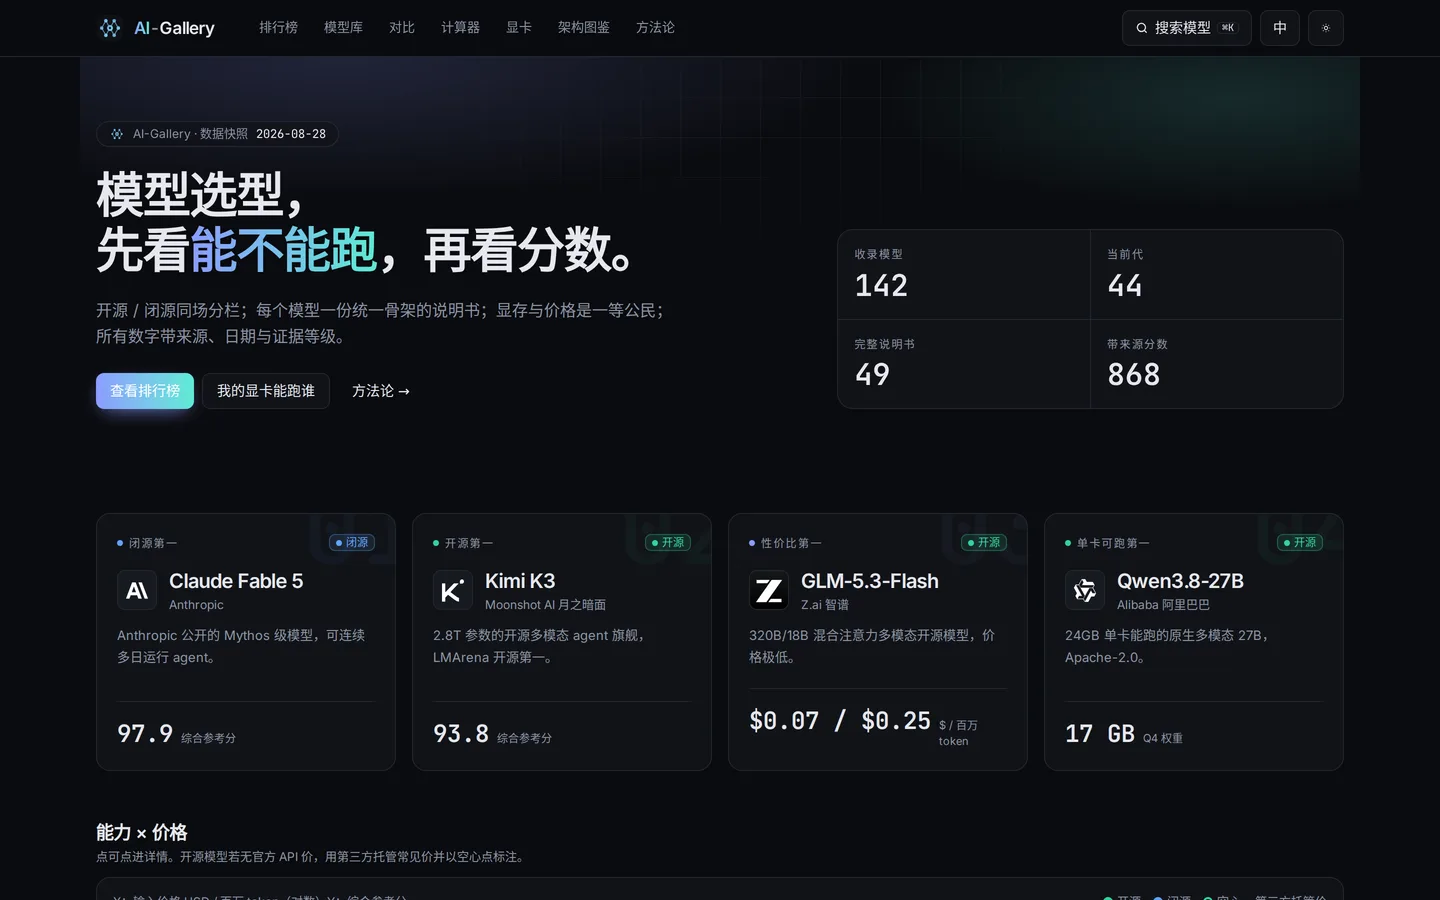Click the Moonshot AI 月之暗面 vendor name
Screen dimensions: 1440x900
point(545,605)
